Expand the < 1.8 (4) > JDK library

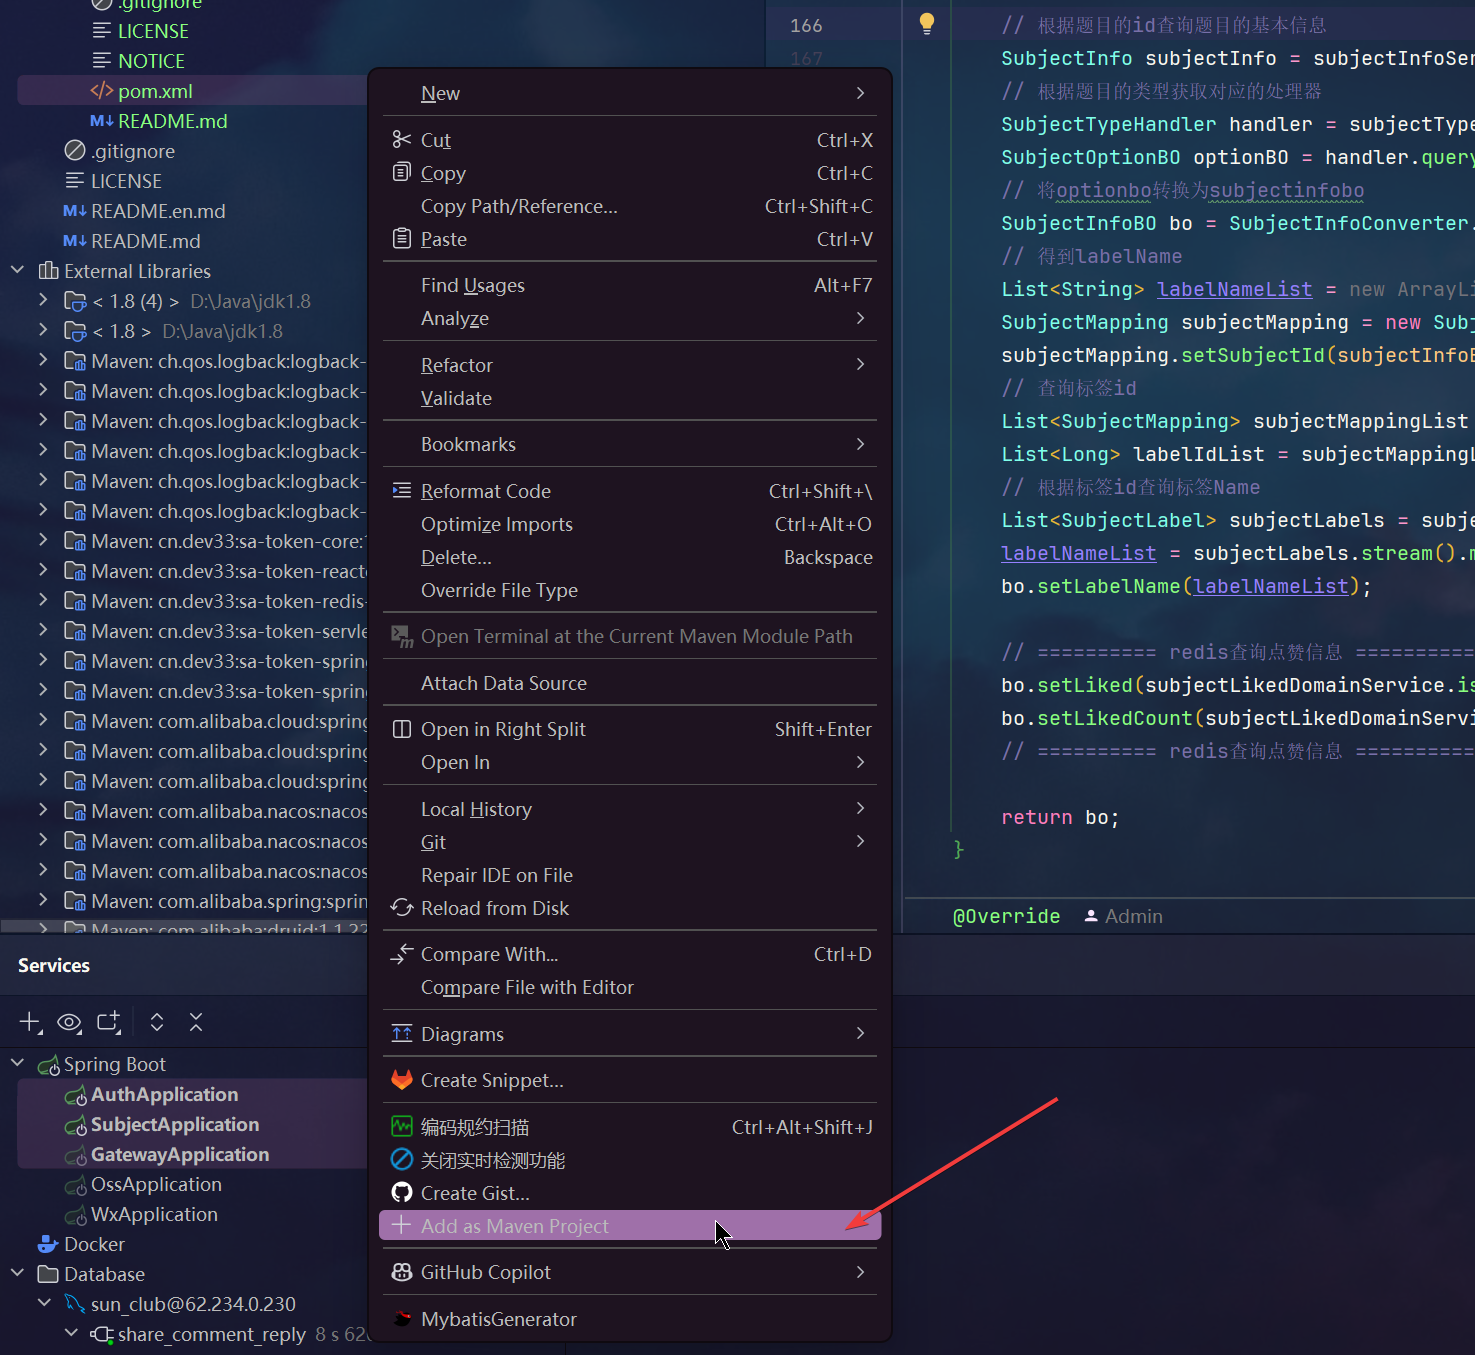coord(43,300)
